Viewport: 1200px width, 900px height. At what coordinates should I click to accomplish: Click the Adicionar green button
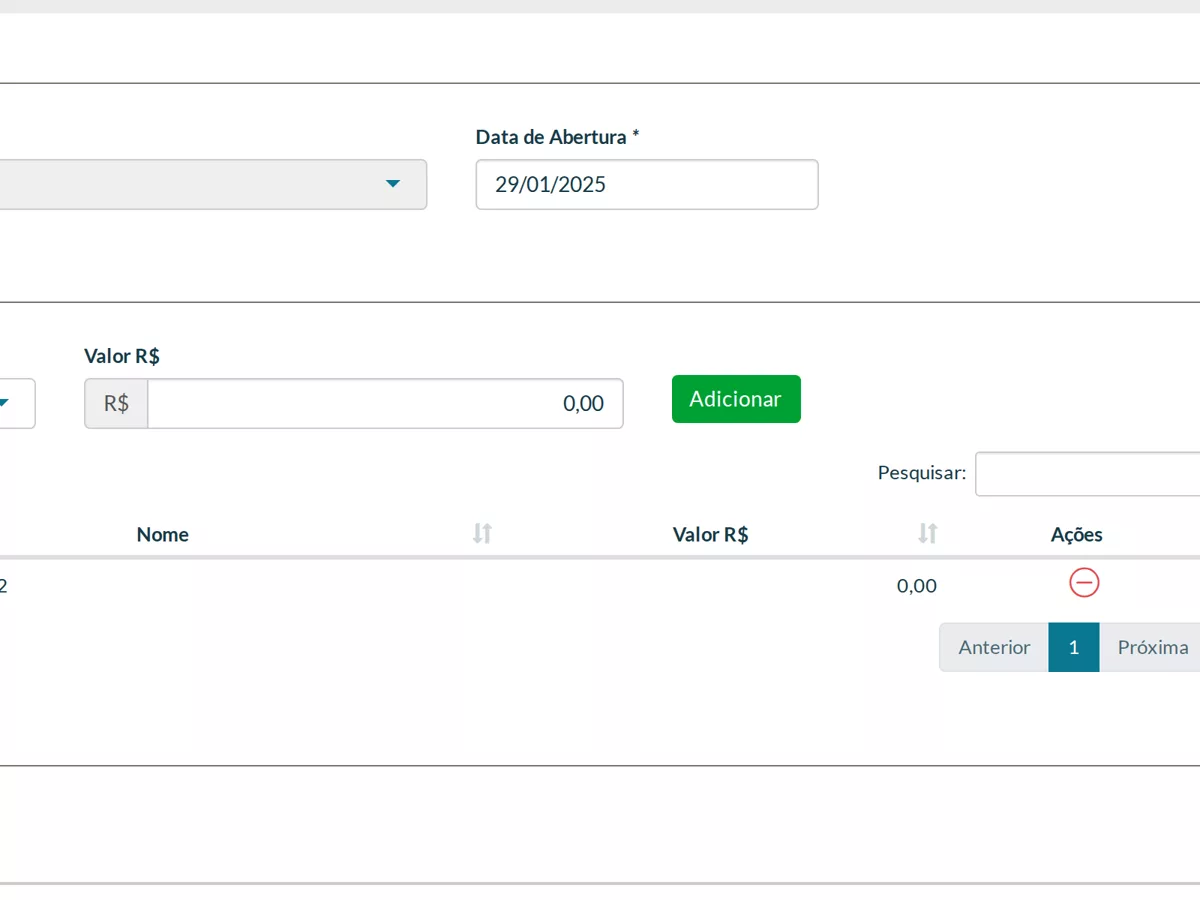736,399
